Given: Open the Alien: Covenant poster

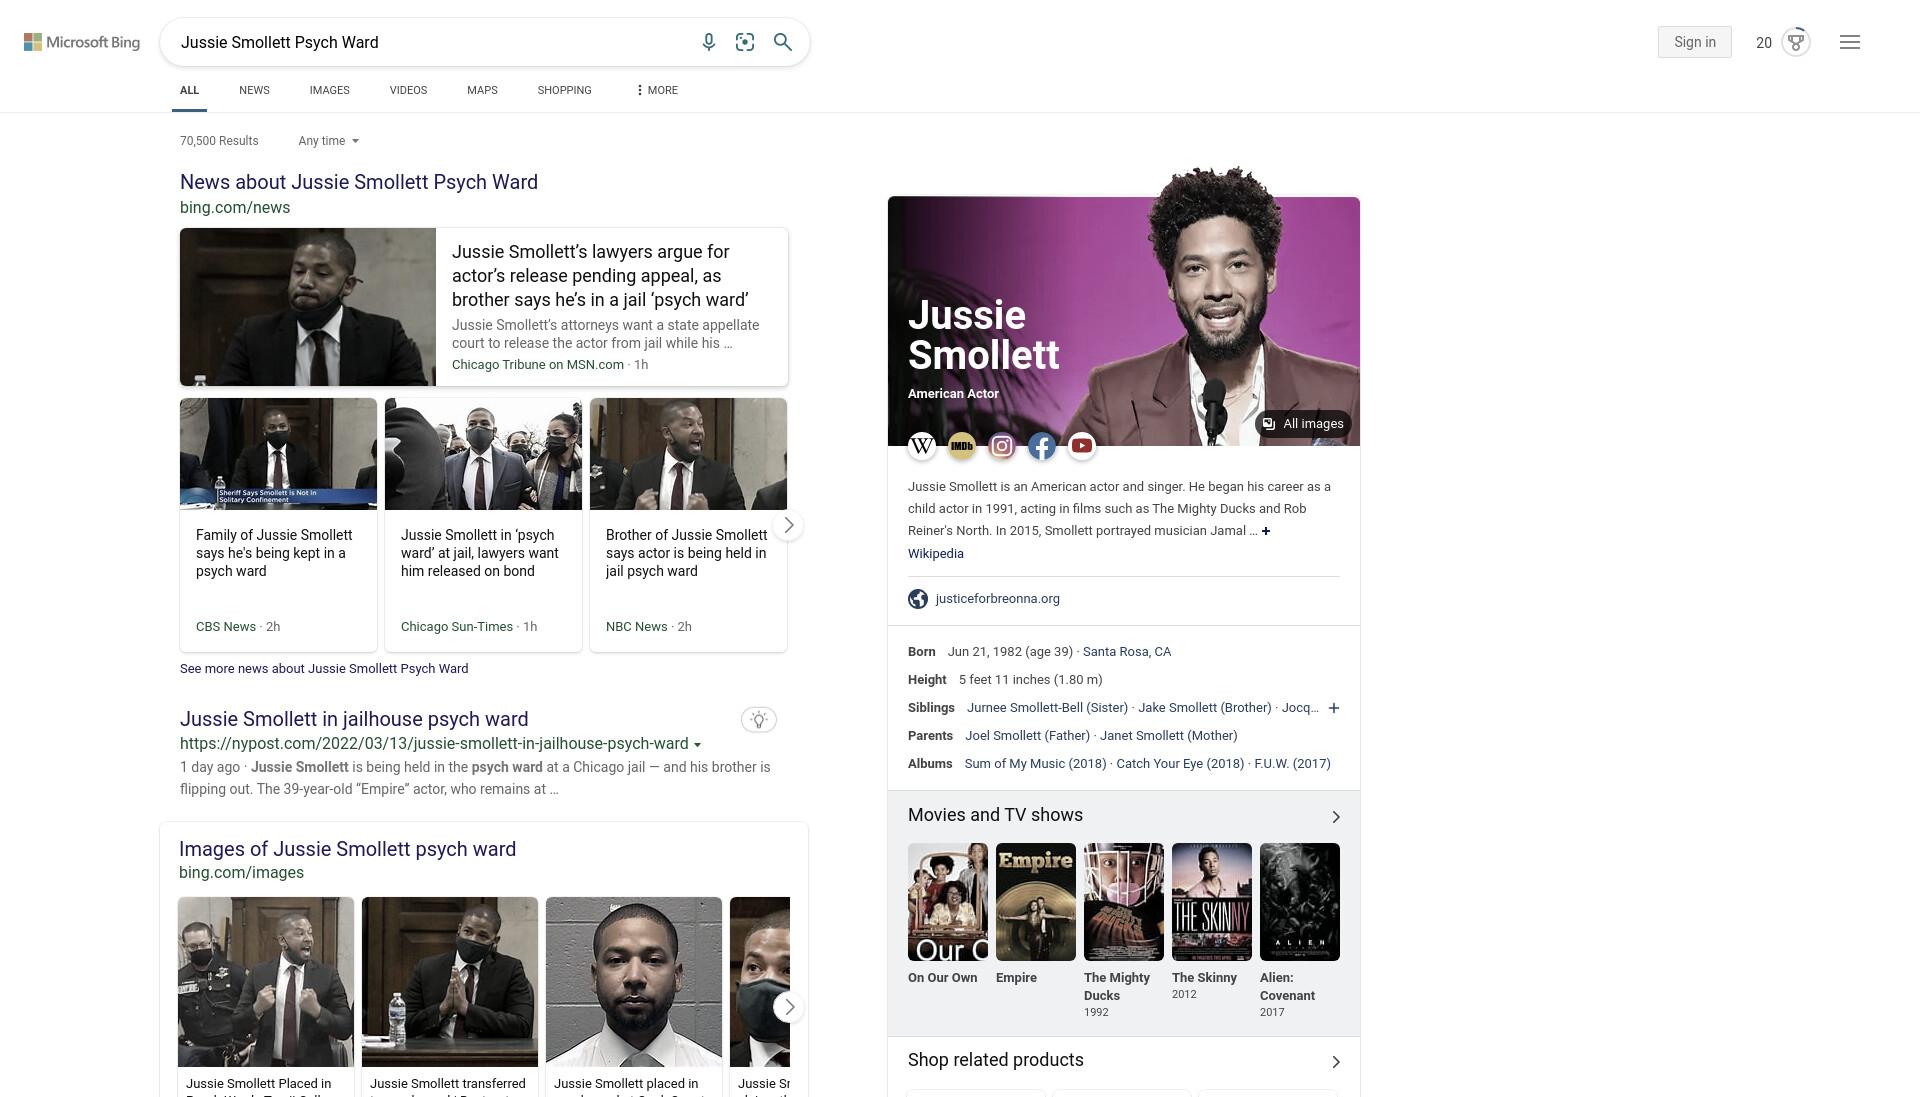Looking at the screenshot, I should coord(1300,902).
